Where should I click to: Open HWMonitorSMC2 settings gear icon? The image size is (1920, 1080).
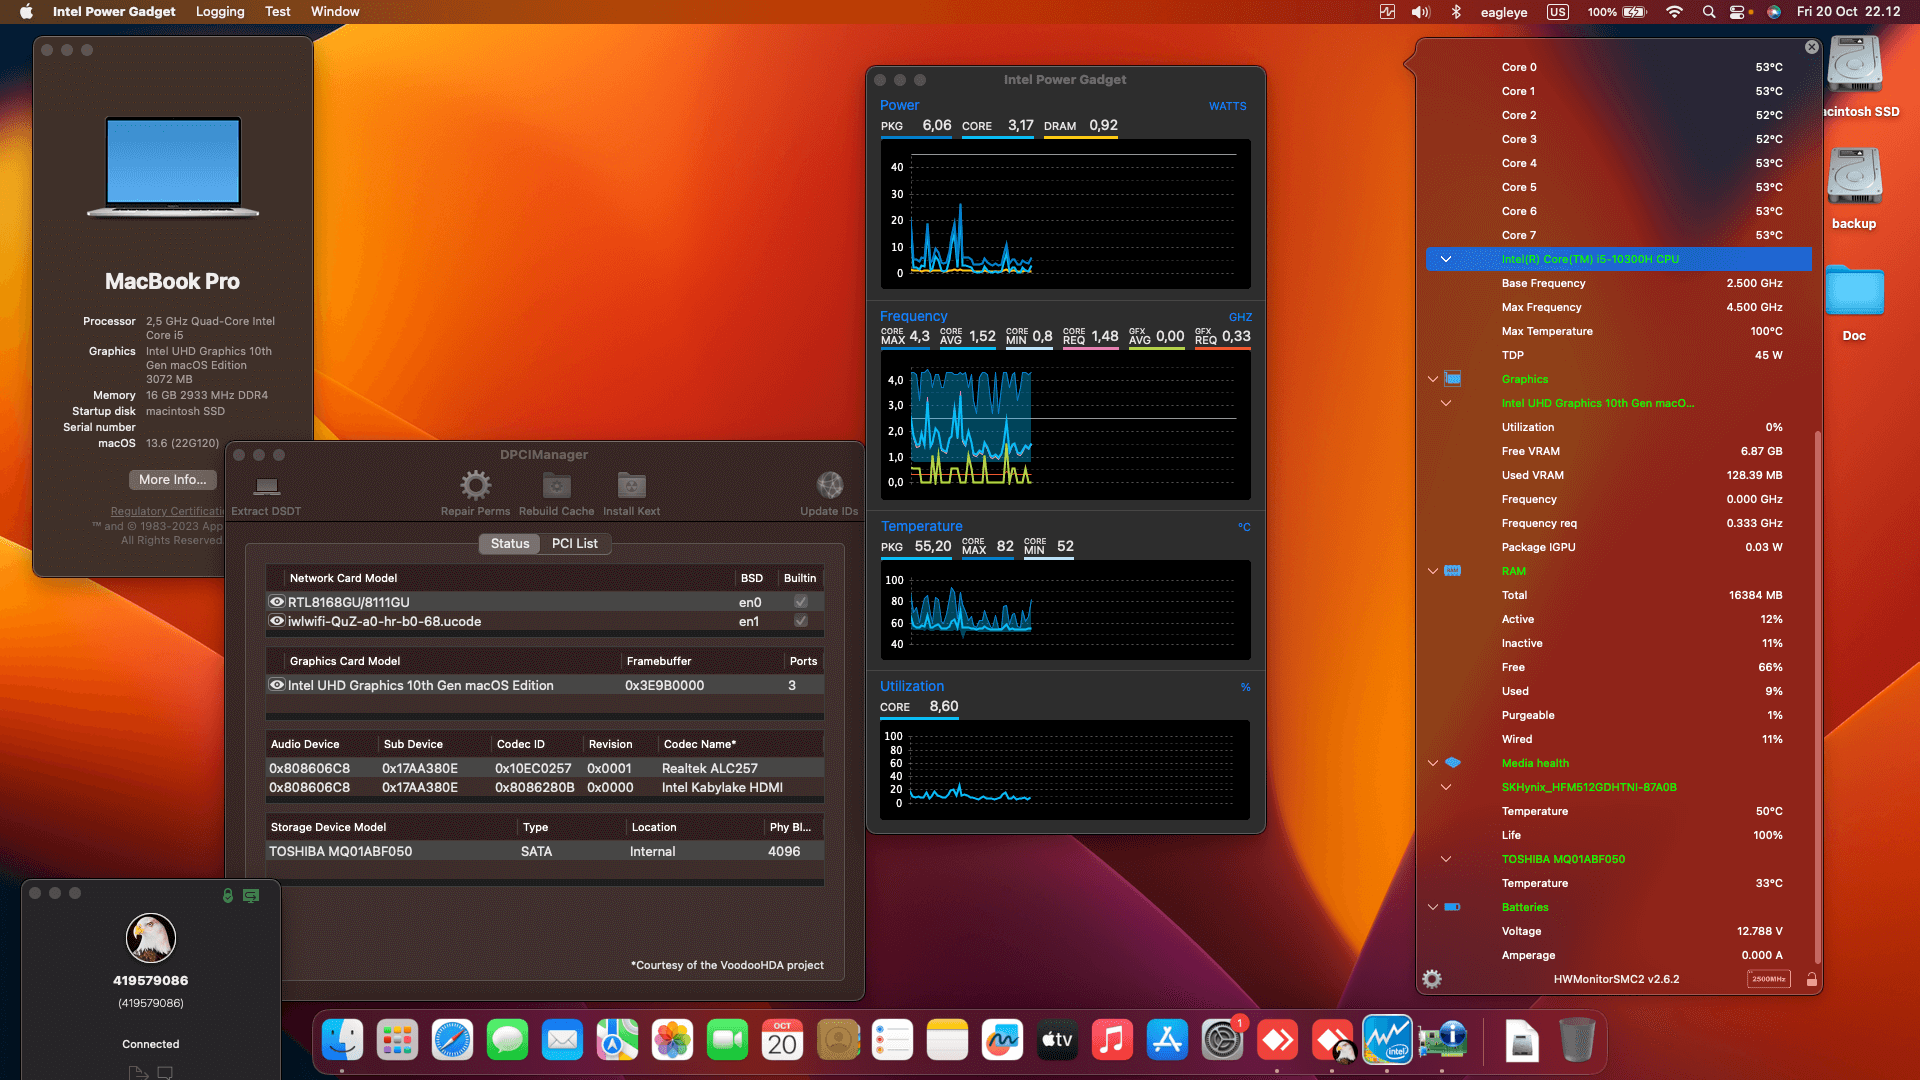coord(1432,979)
